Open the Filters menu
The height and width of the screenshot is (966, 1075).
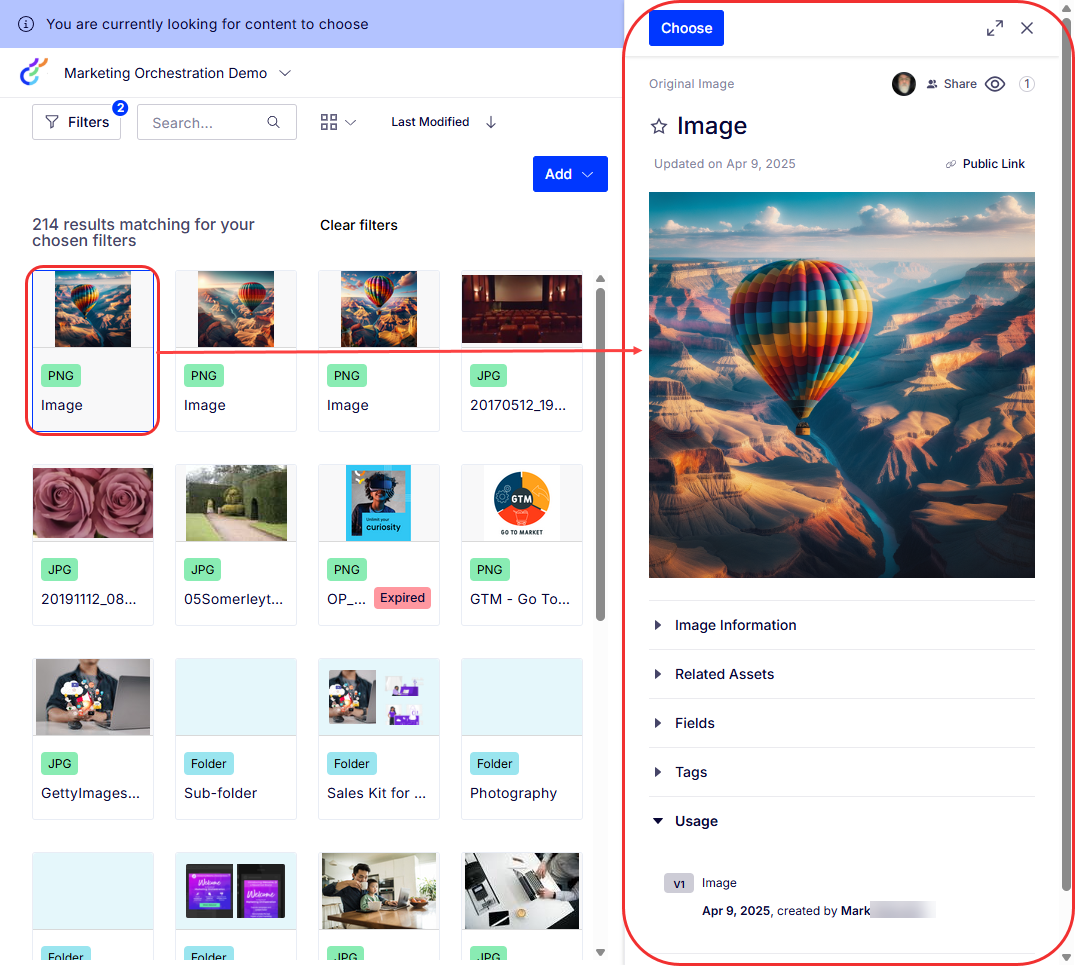coord(77,122)
